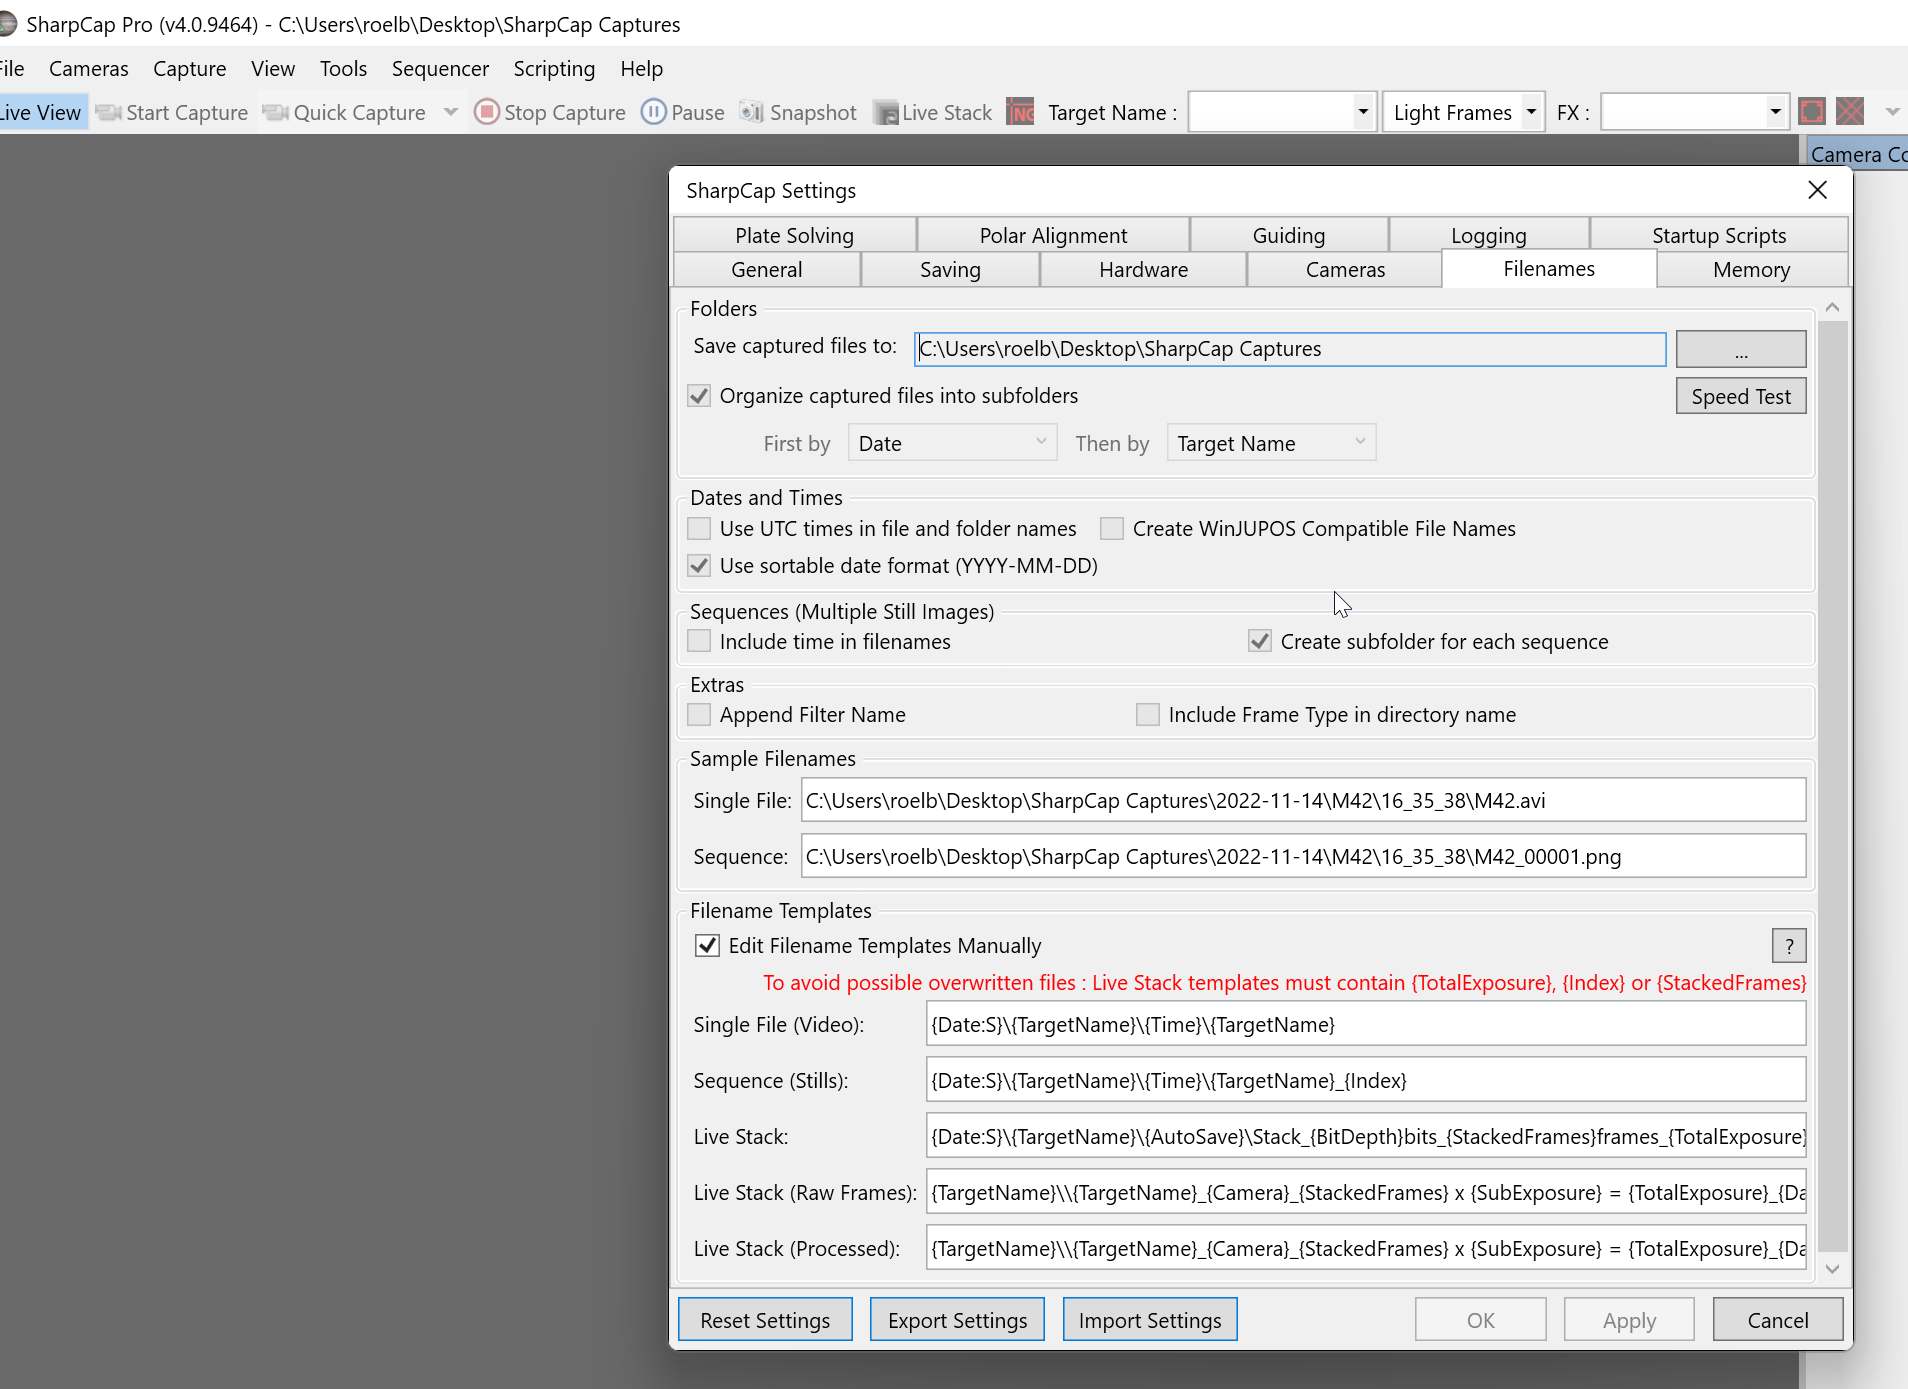Click the red square FX selection icon

pyautogui.click(x=1812, y=111)
